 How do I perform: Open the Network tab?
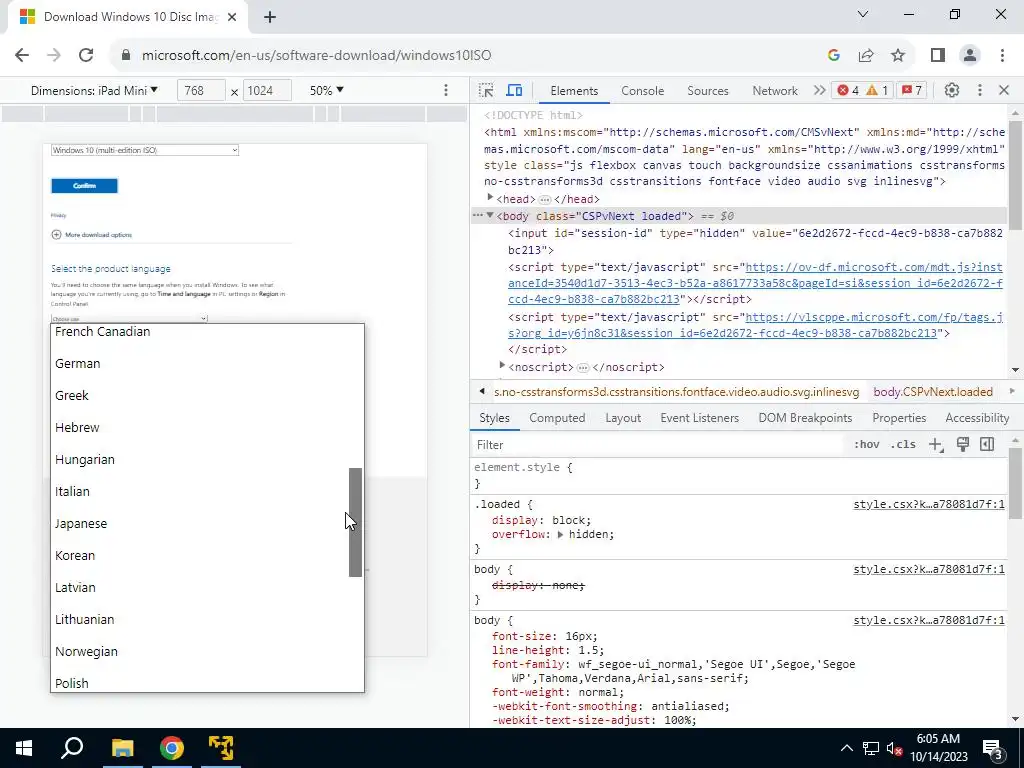[775, 91]
